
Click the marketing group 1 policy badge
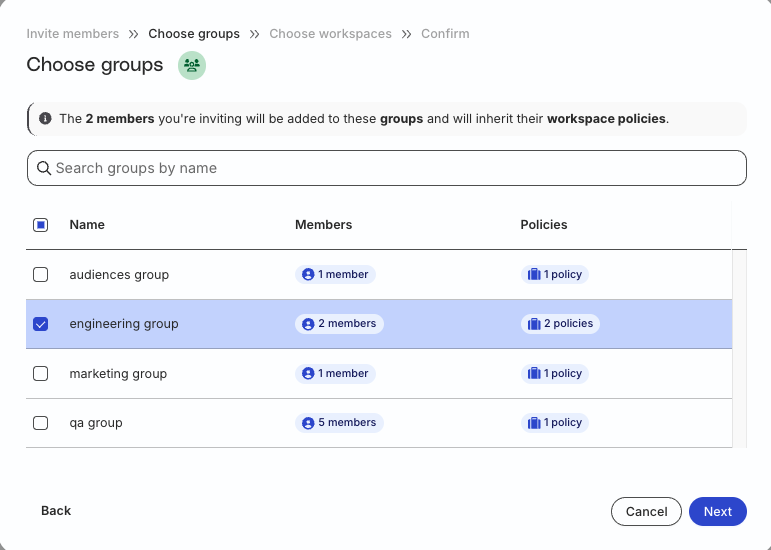pos(554,374)
